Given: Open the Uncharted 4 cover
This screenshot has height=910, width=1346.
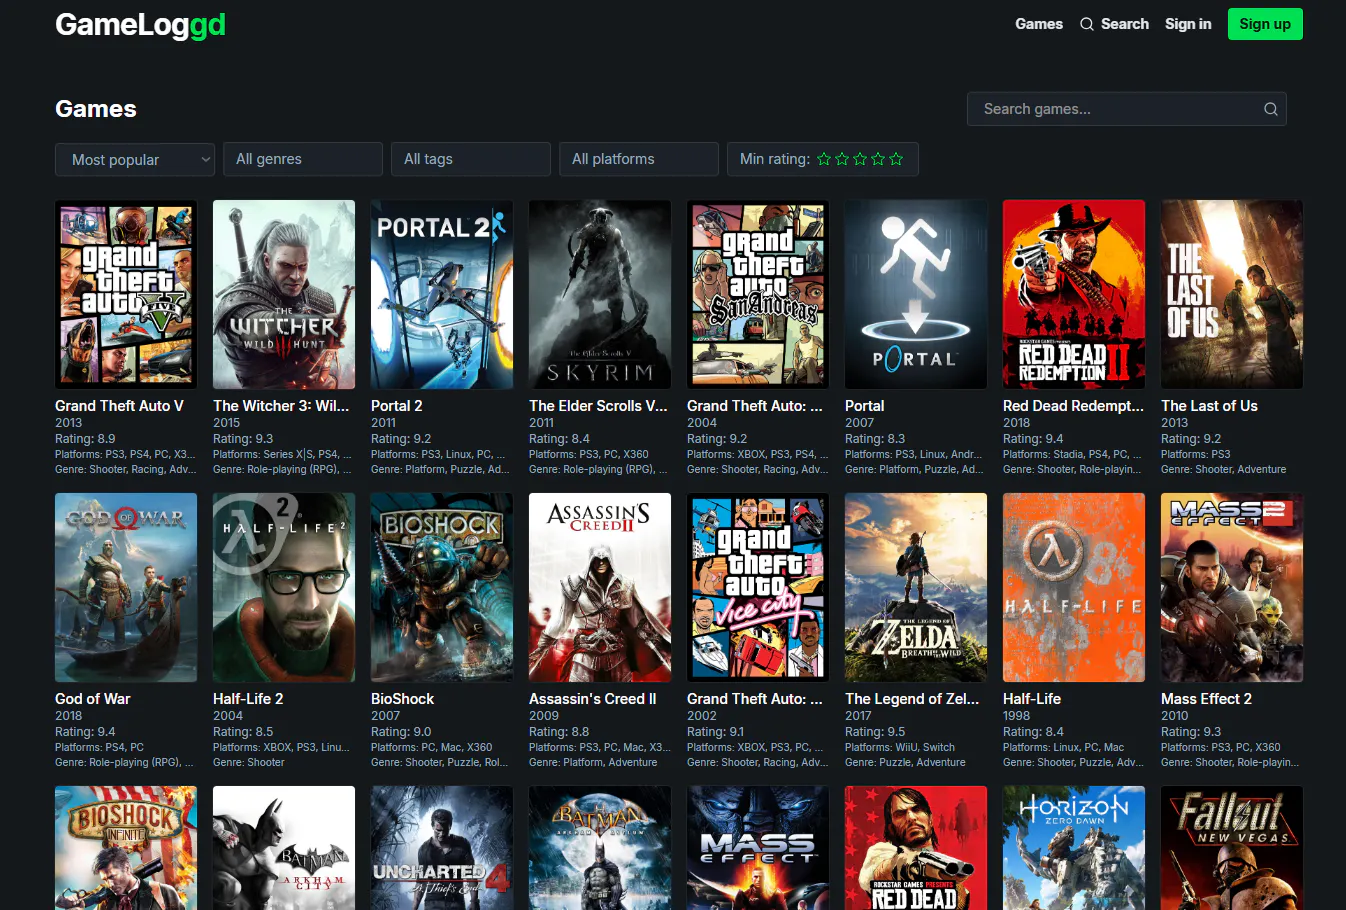Looking at the screenshot, I should (442, 848).
